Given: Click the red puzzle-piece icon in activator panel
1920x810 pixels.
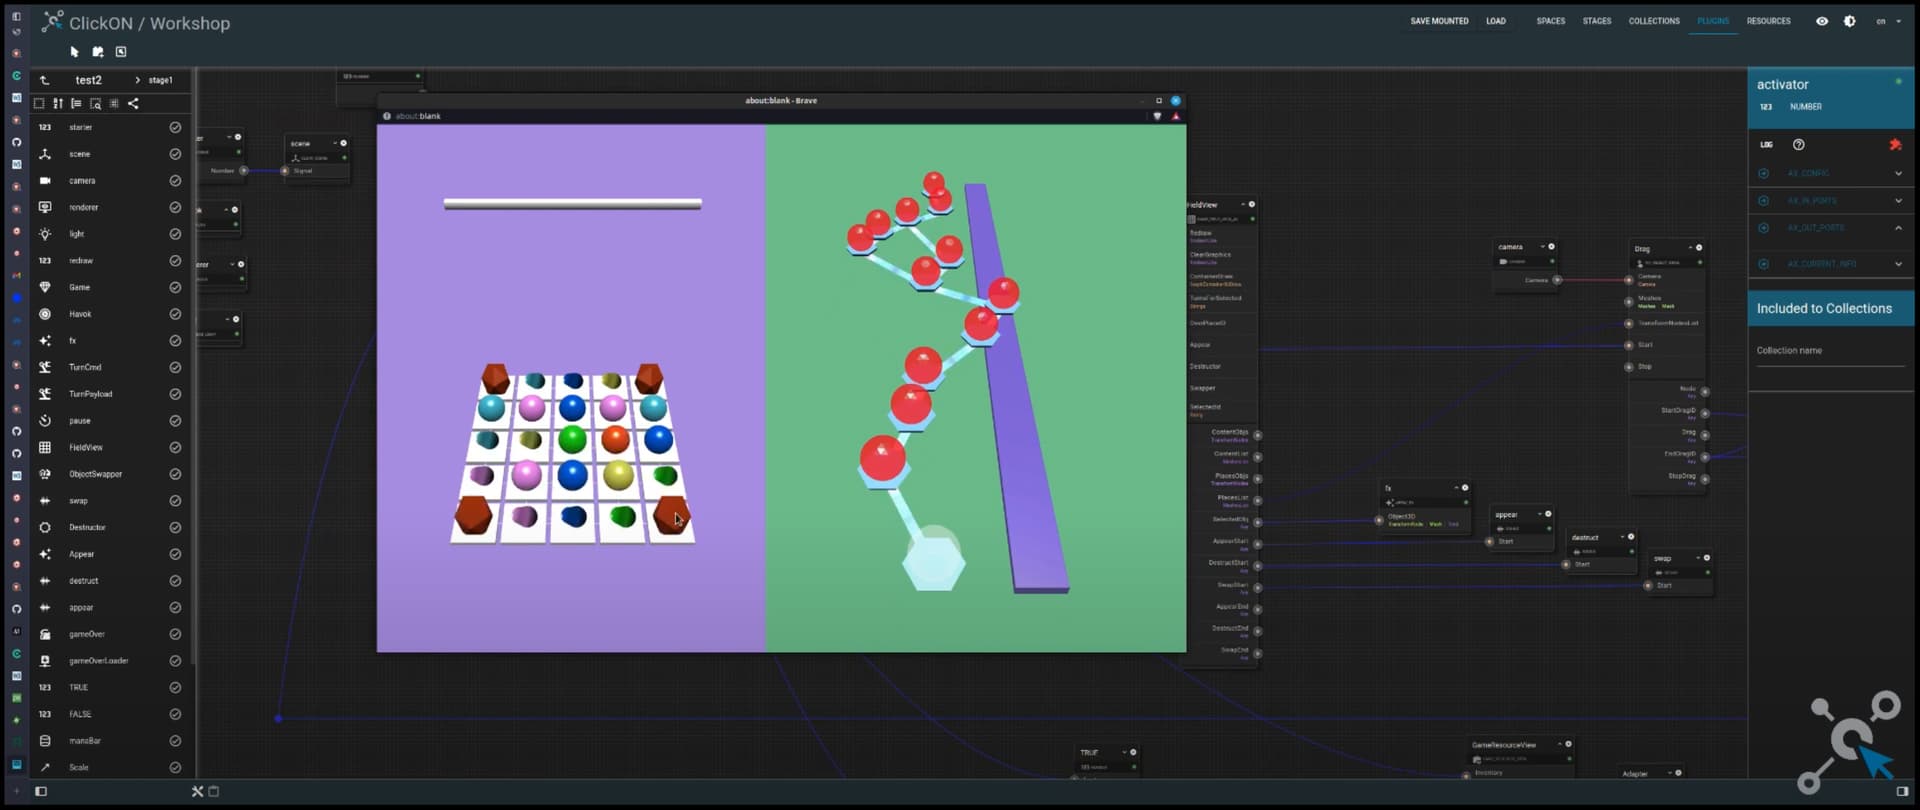Looking at the screenshot, I should point(1895,145).
